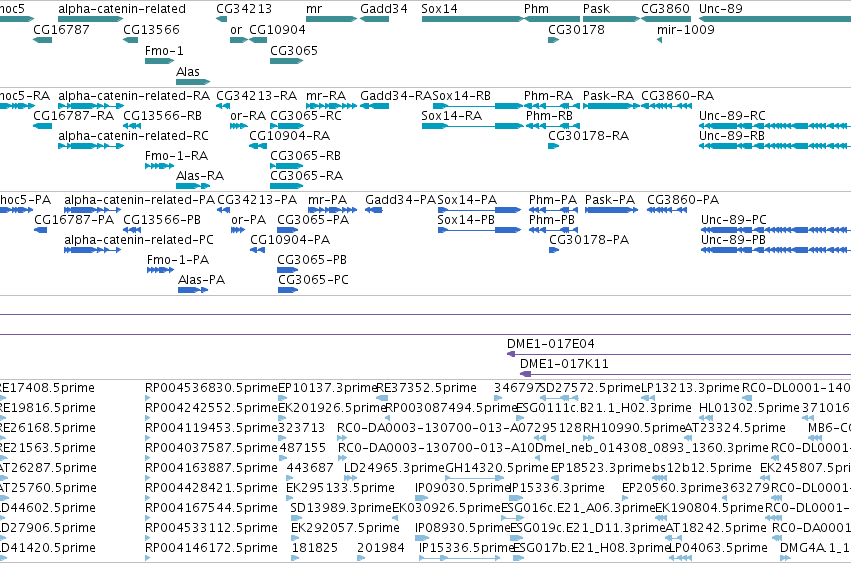Viewport: 851px width, 563px height.
Task: Select the Alas gene feature
Action: pos(193,82)
